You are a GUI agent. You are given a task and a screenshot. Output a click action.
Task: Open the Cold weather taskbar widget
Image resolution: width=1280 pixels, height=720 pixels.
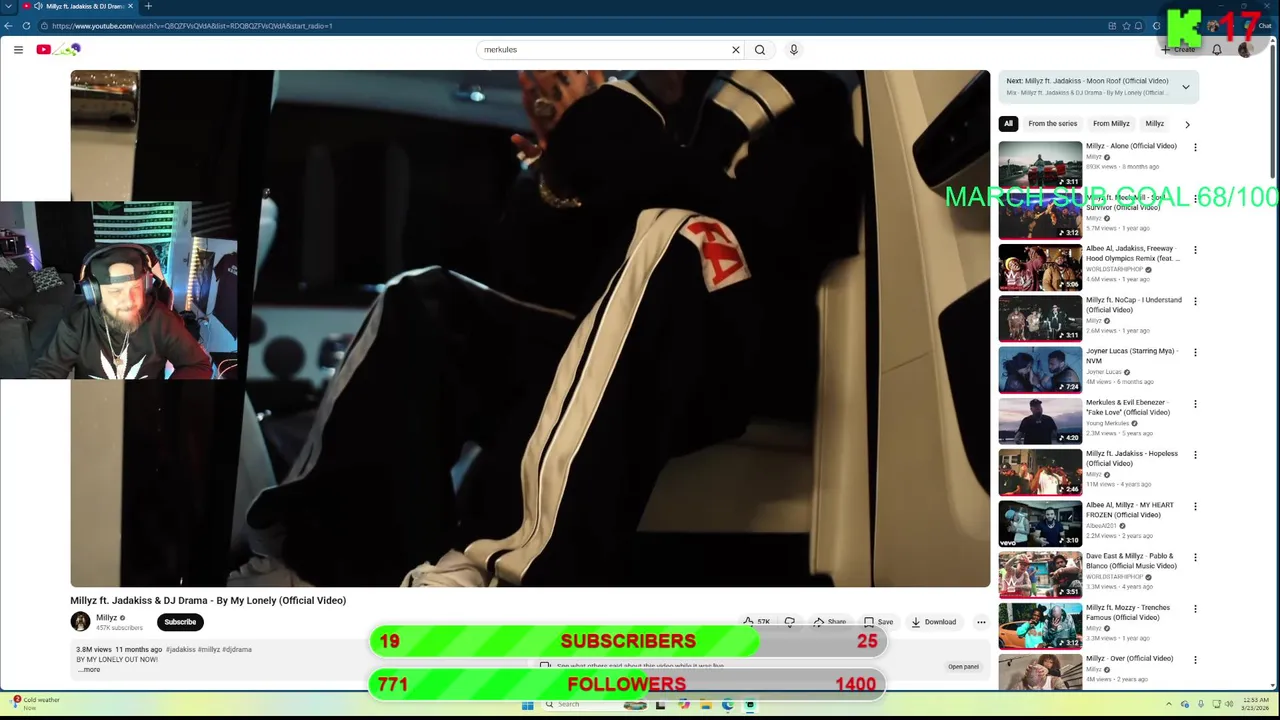click(35, 703)
